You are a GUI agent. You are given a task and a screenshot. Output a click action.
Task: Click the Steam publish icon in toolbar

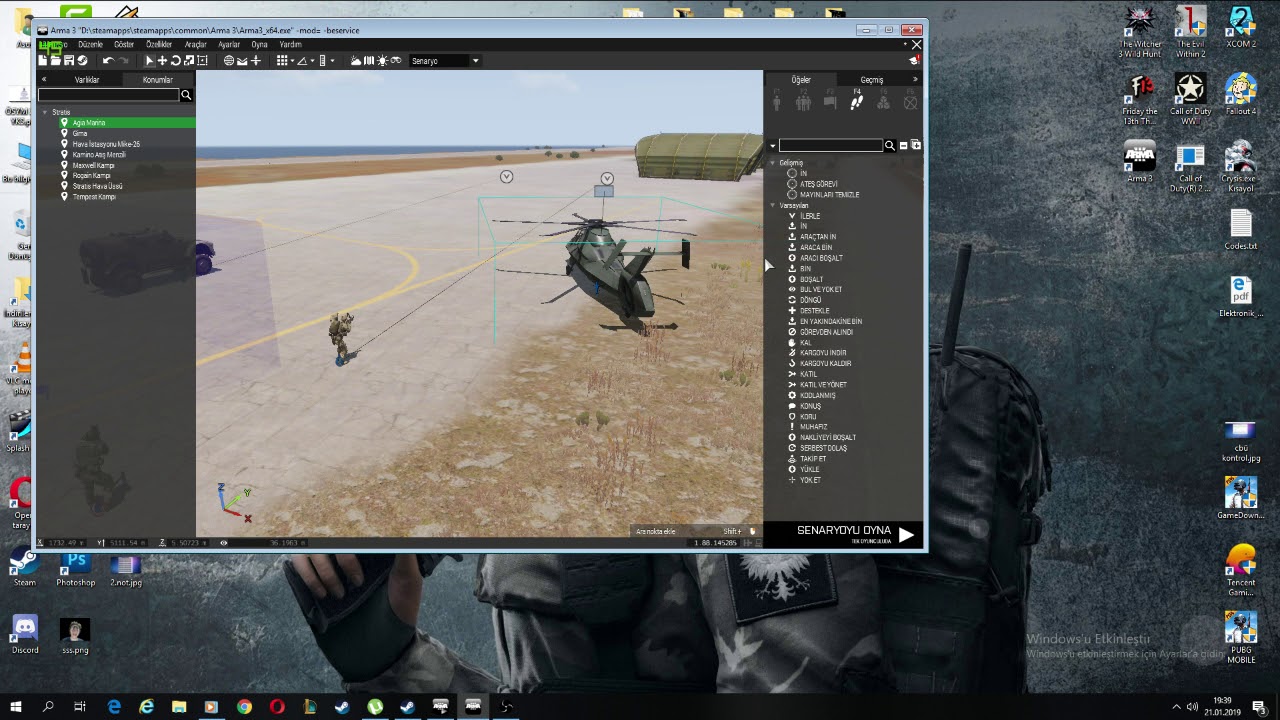click(82, 61)
